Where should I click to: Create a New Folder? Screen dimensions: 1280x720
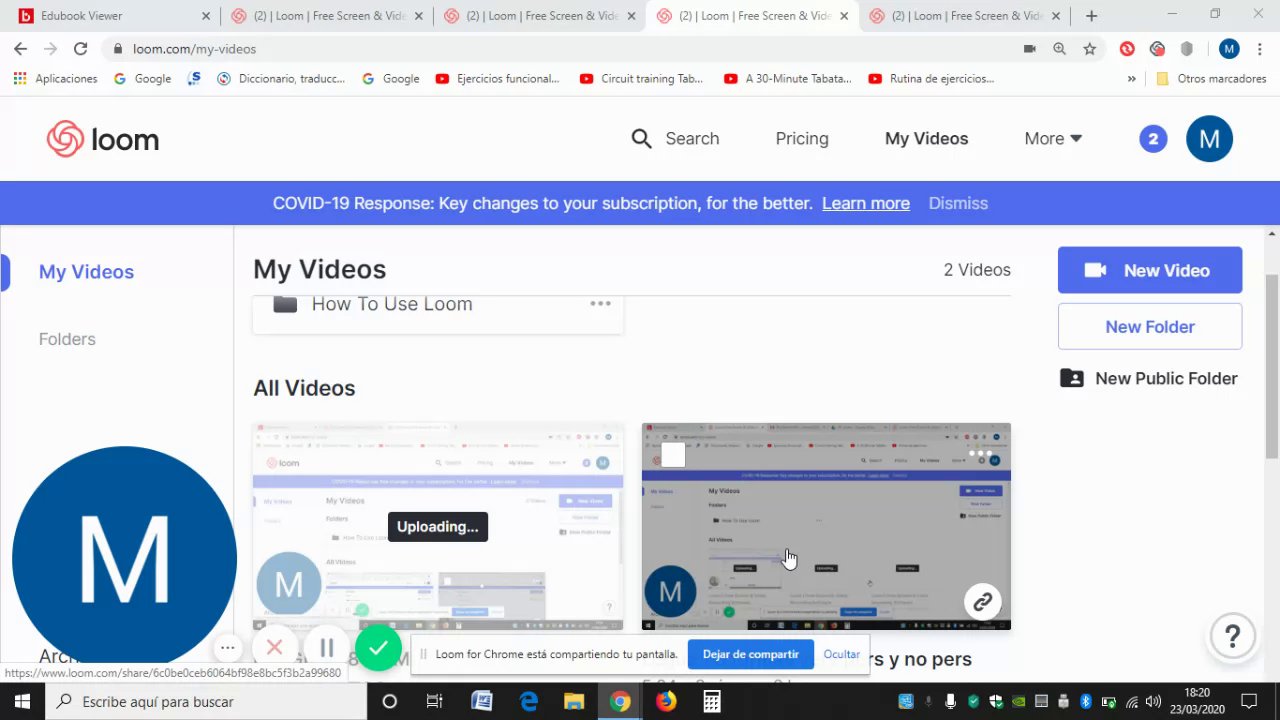coord(1150,327)
